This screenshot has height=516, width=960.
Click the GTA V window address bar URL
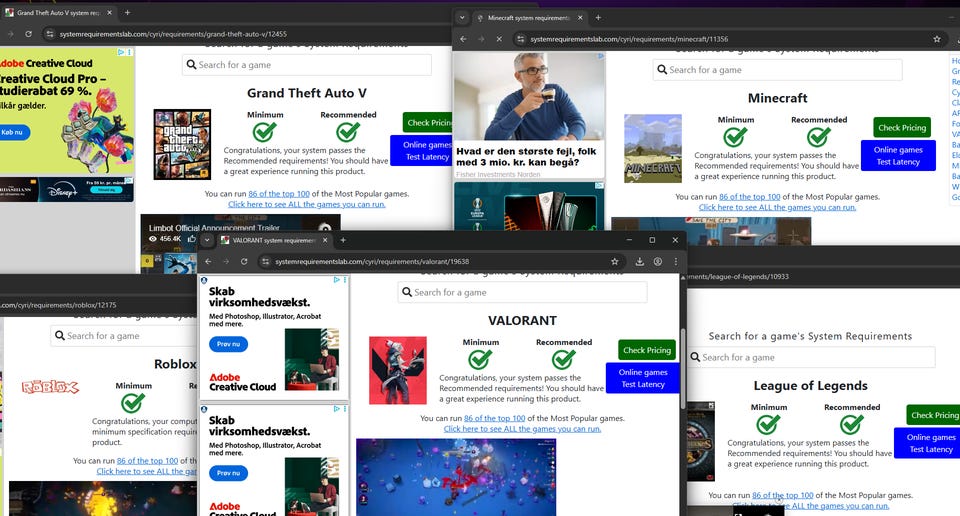click(x=173, y=34)
